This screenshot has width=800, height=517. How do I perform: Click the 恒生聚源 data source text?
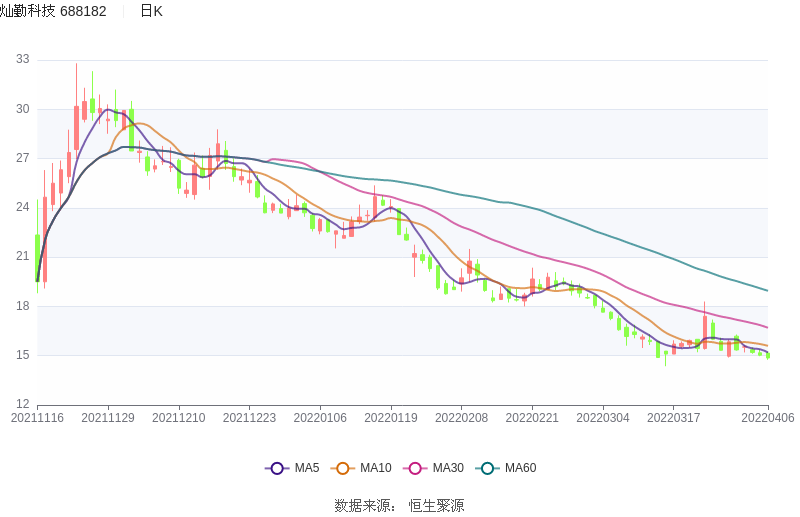436,506
